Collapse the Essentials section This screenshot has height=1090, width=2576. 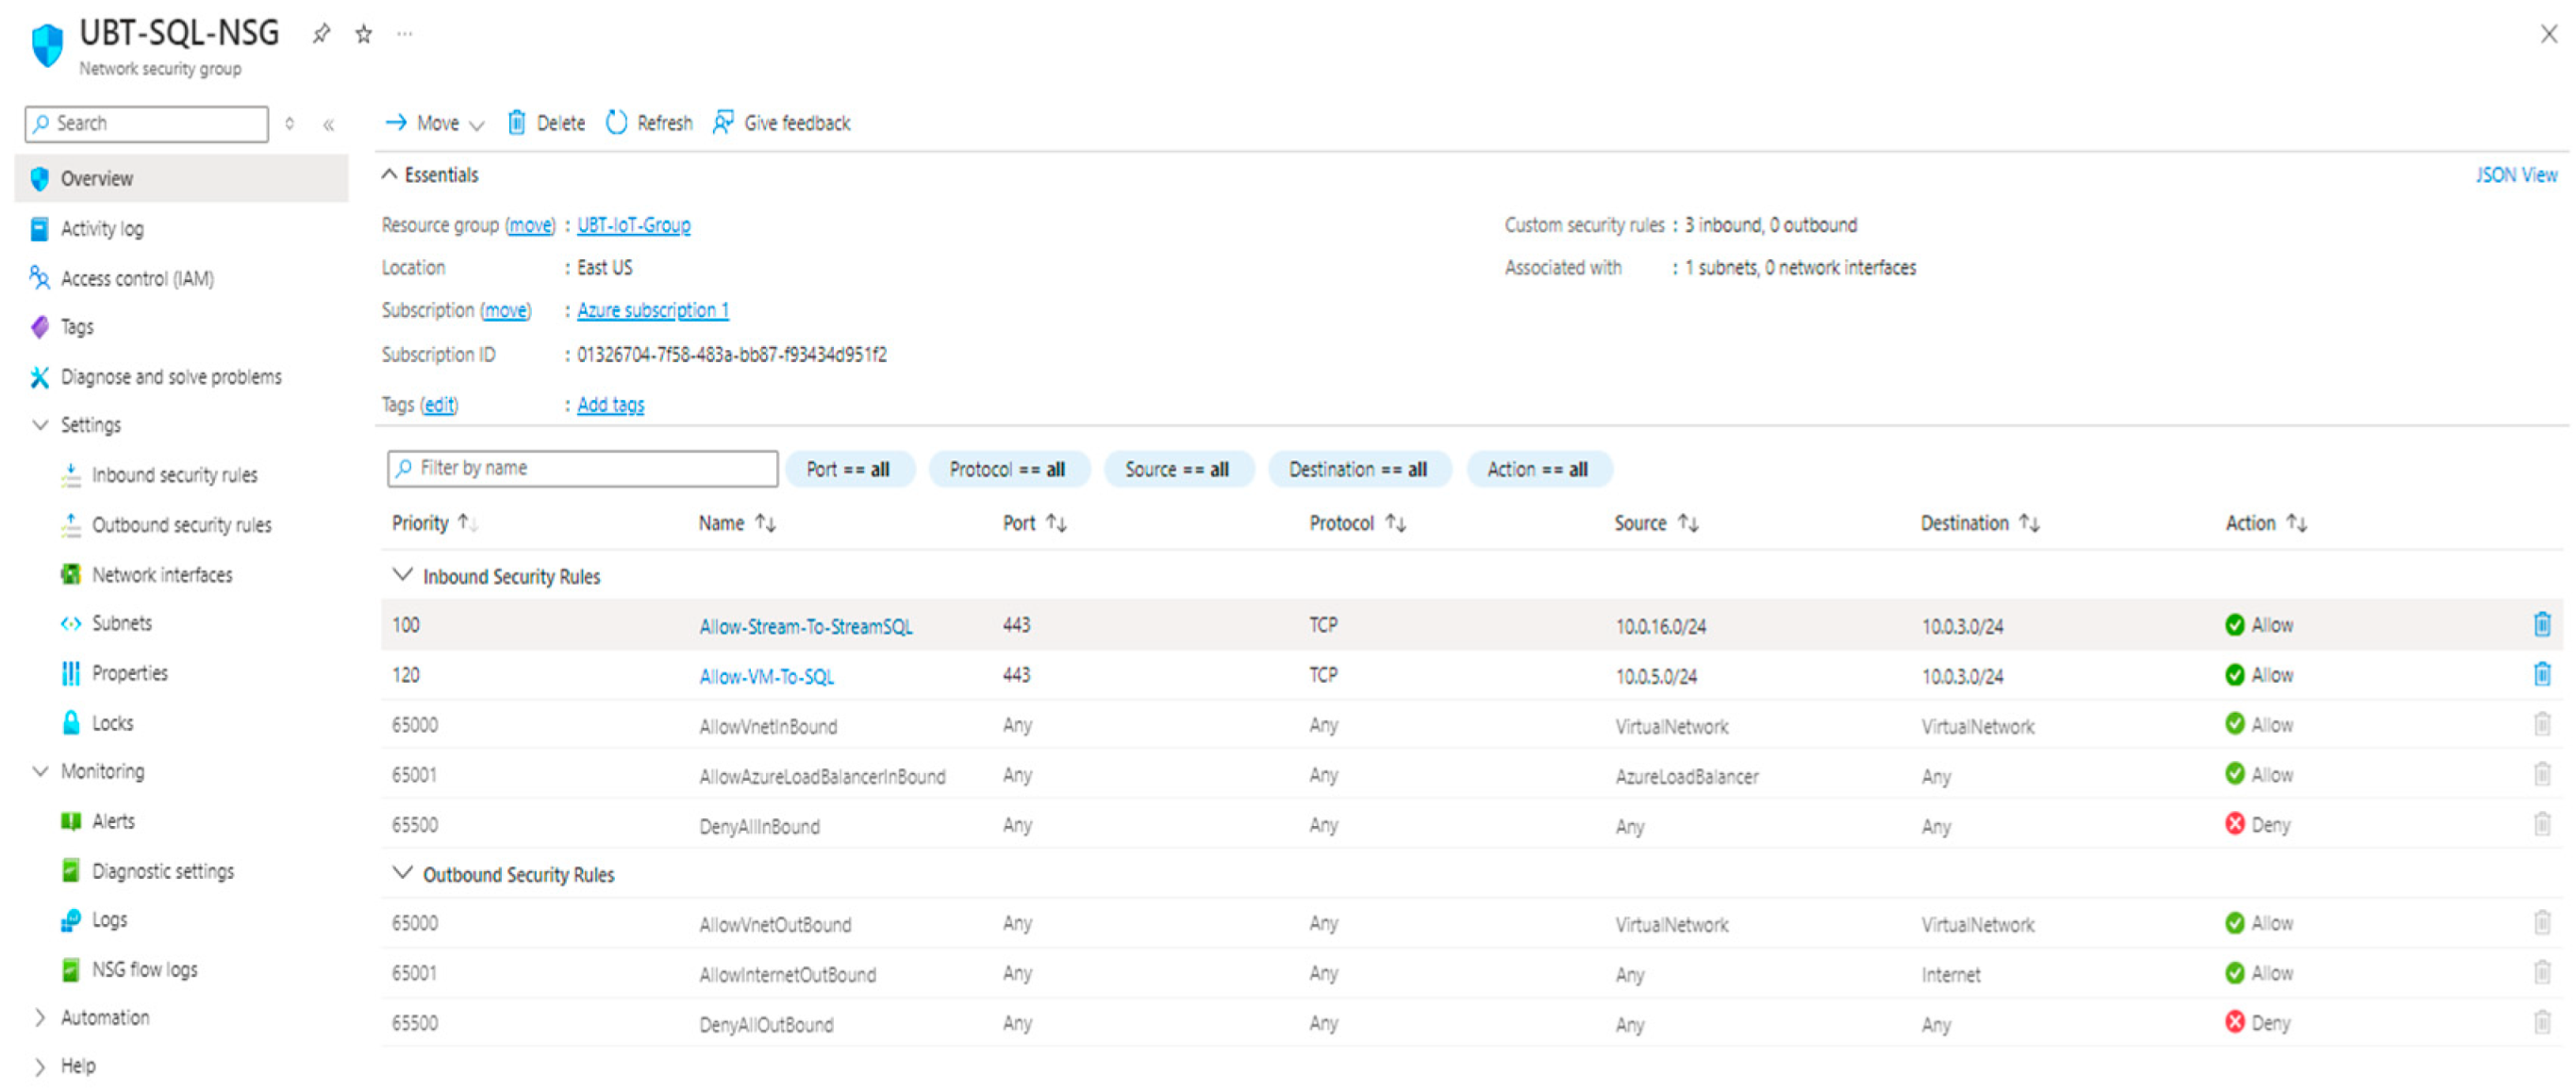(389, 174)
